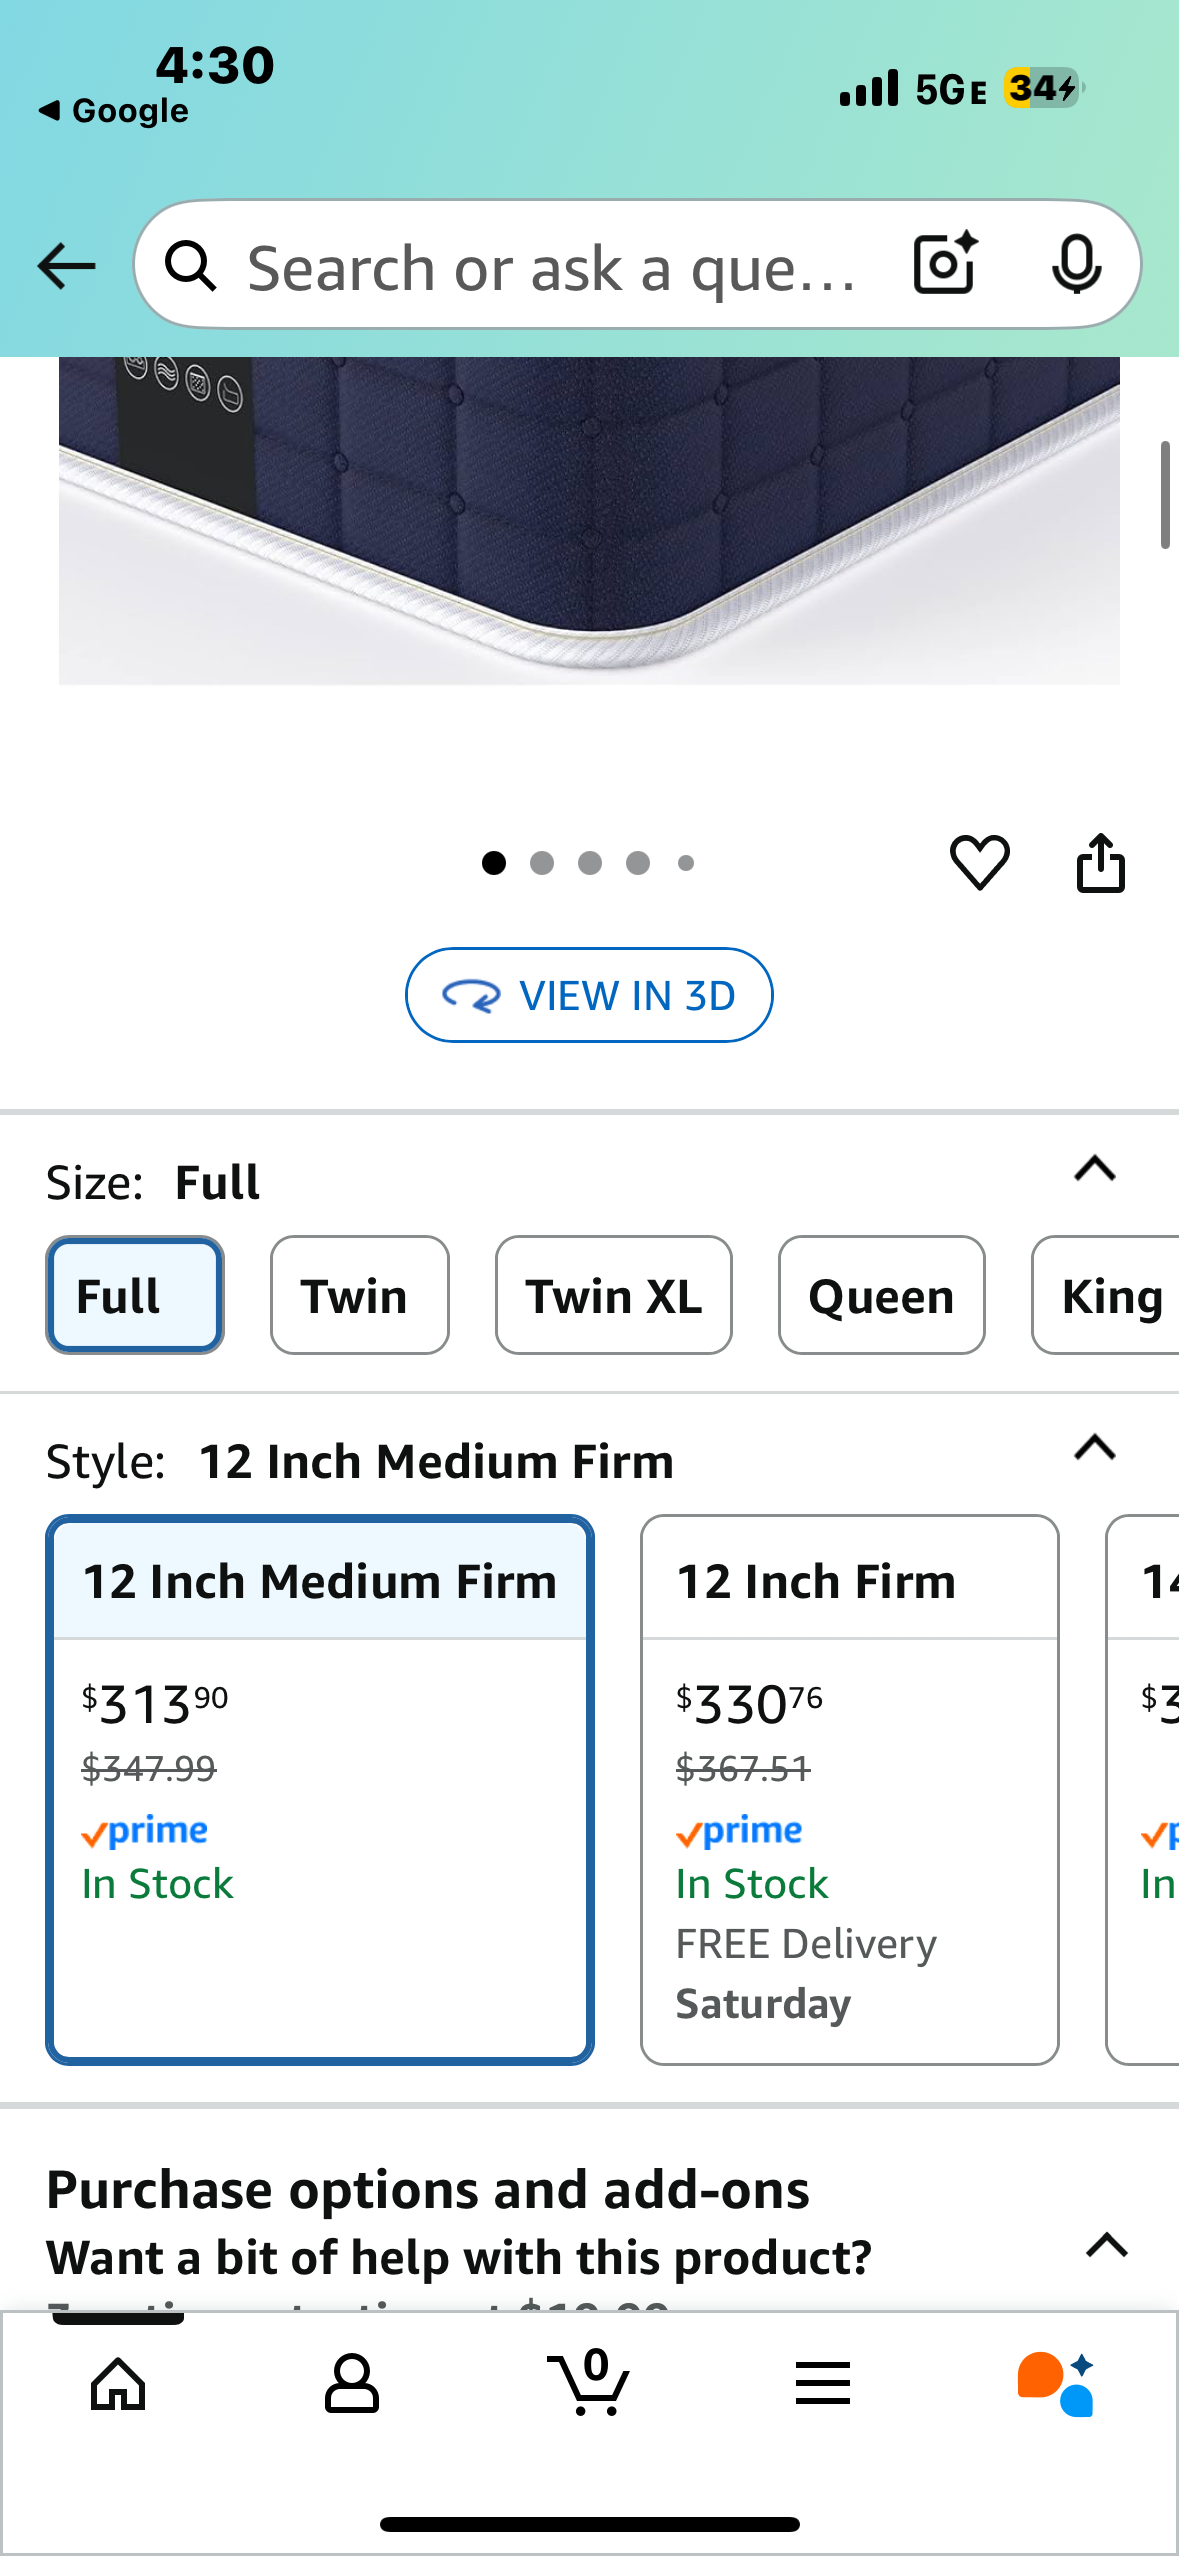The width and height of the screenshot is (1179, 2556).
Task: Open the account profile icon
Action: [352, 2384]
